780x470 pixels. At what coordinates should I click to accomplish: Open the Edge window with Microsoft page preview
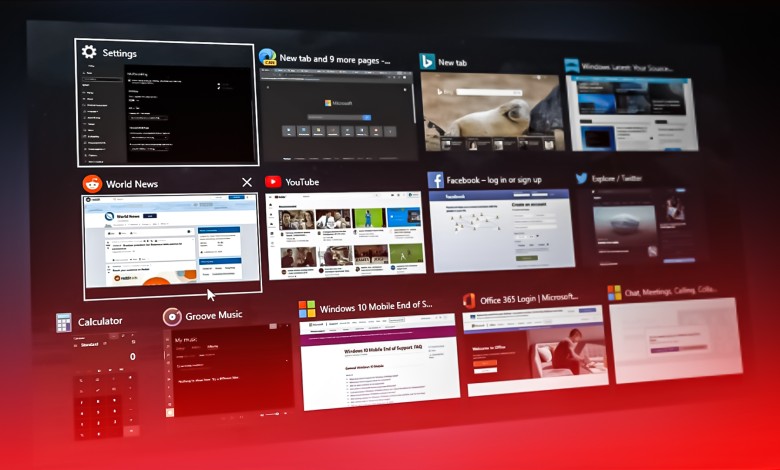(x=339, y=115)
